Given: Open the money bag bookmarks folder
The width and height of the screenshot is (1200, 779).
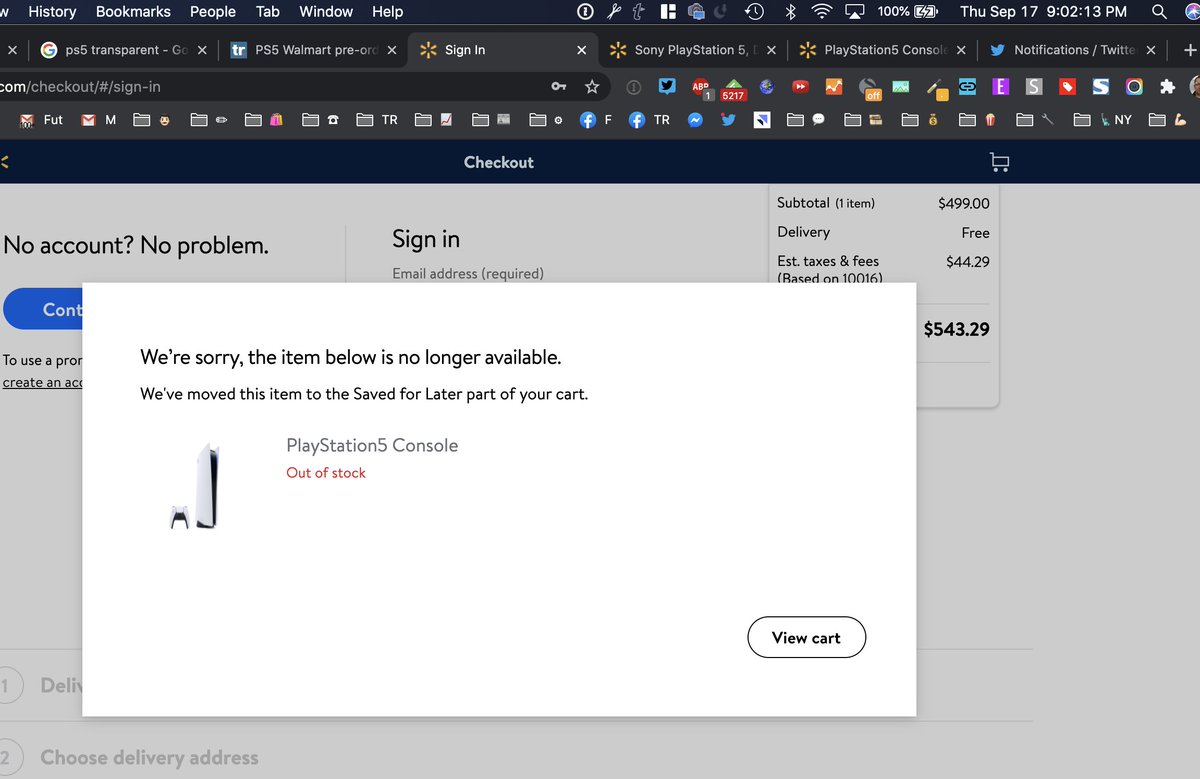Looking at the screenshot, I should click(922, 119).
